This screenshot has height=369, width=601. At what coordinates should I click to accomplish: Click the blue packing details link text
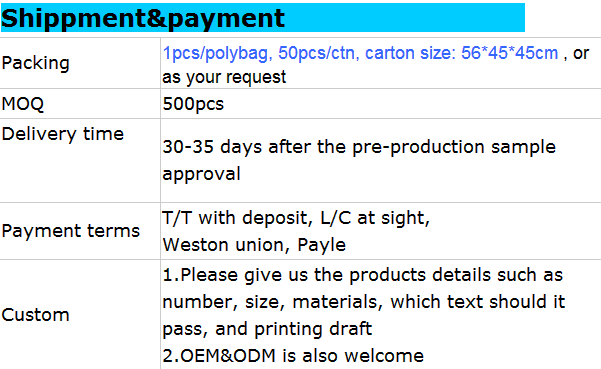(x=360, y=53)
